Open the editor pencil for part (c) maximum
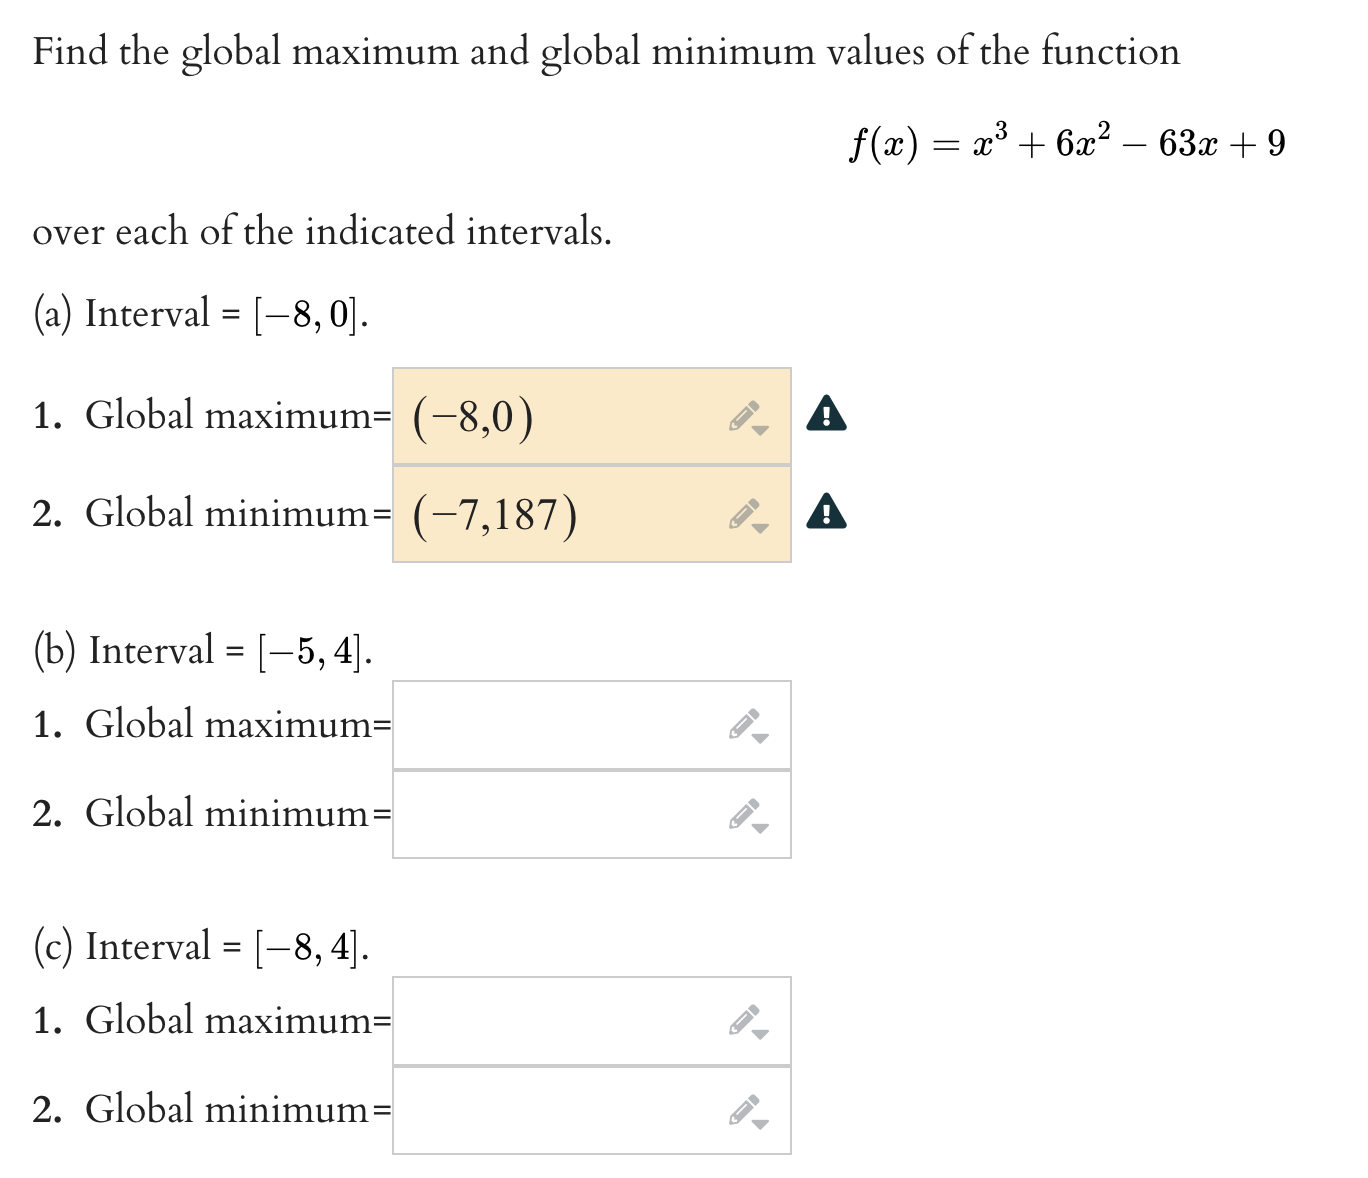Image resolution: width=1368 pixels, height=1178 pixels. tap(743, 1019)
